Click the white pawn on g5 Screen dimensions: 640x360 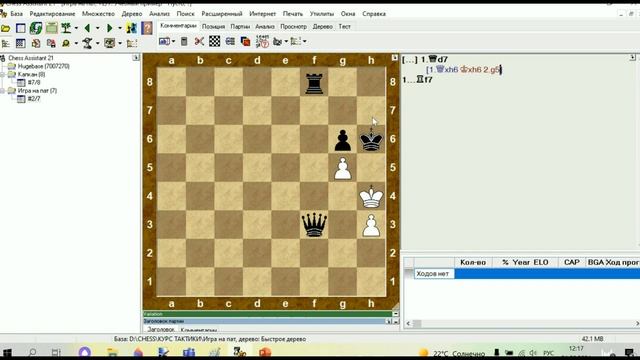[342, 169]
